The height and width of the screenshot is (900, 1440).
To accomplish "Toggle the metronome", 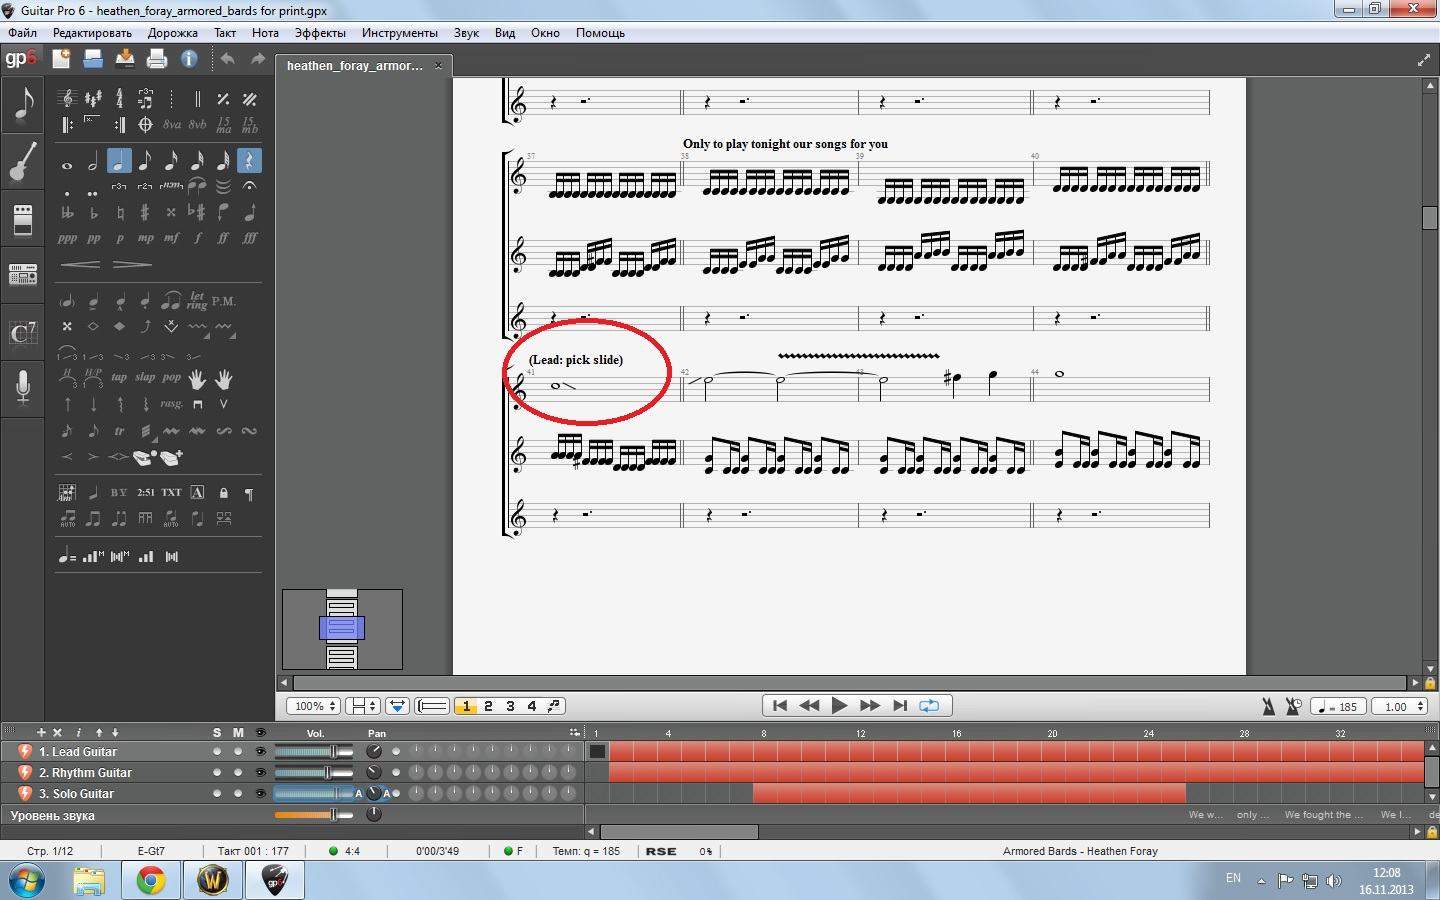I will point(1268,707).
